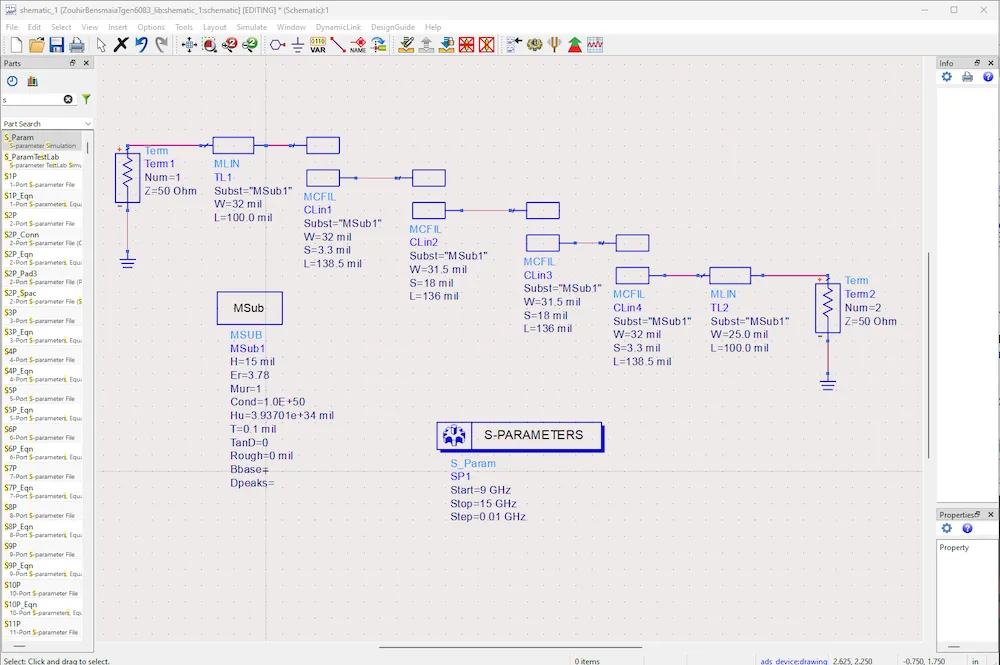Screen dimensions: 1000x665
Task: Click the Delete X toolbar icon
Action: pyautogui.click(x=121, y=45)
